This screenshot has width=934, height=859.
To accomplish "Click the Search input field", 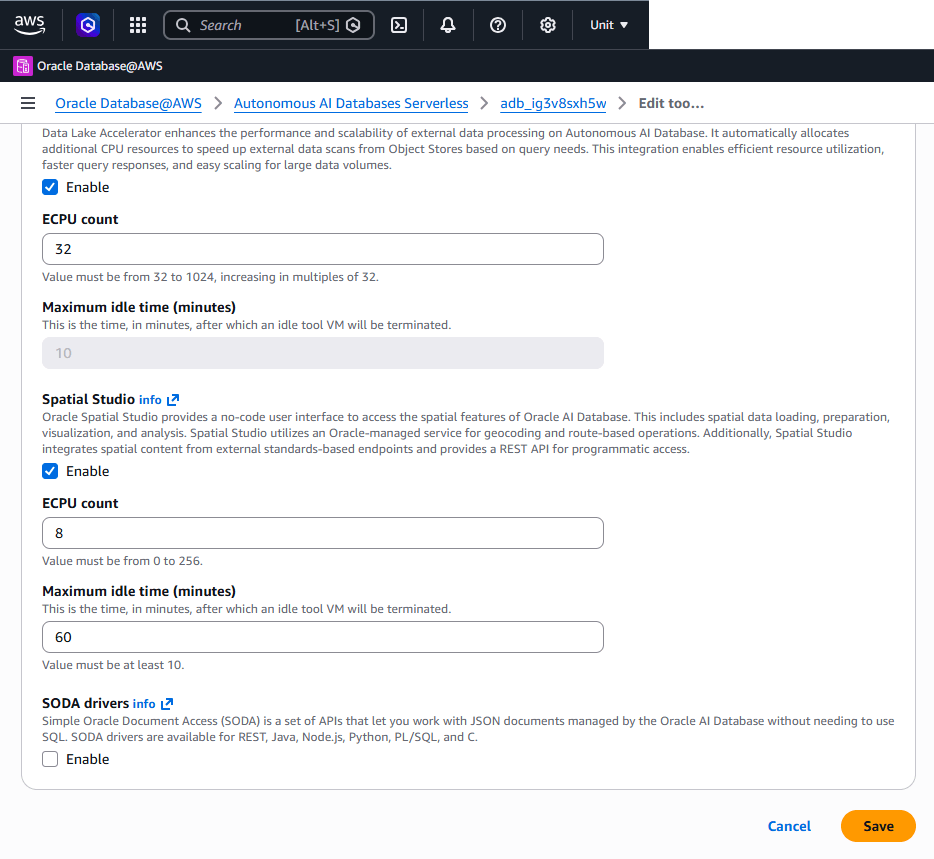I will [x=269, y=25].
